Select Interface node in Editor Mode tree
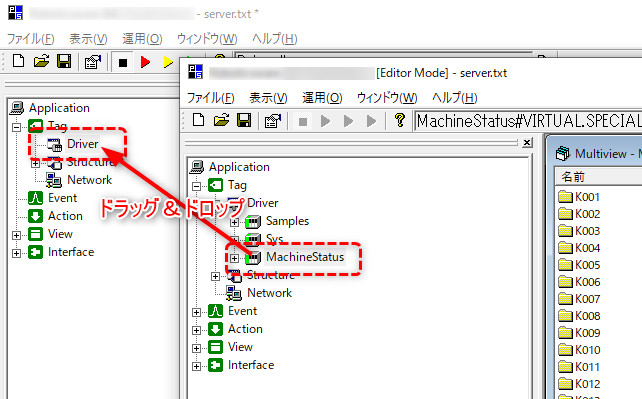The image size is (642, 399). (251, 365)
